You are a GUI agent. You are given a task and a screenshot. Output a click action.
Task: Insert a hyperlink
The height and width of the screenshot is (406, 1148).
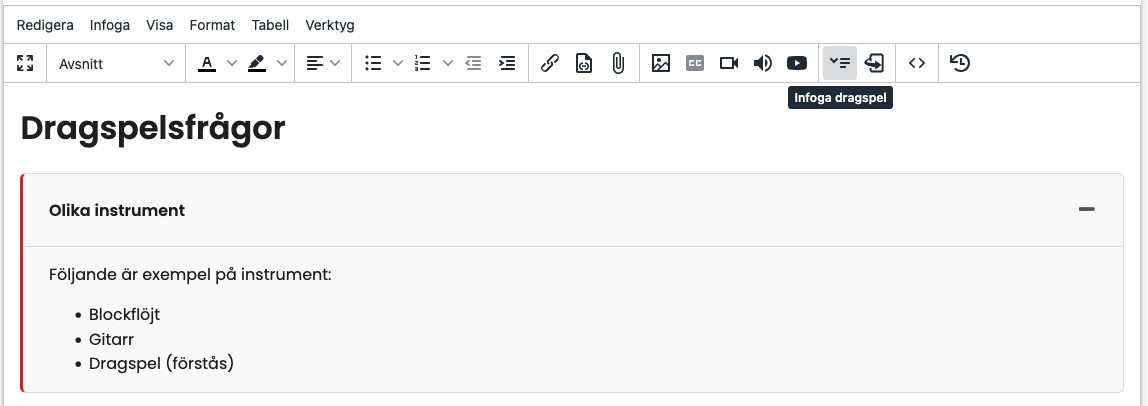tap(549, 63)
